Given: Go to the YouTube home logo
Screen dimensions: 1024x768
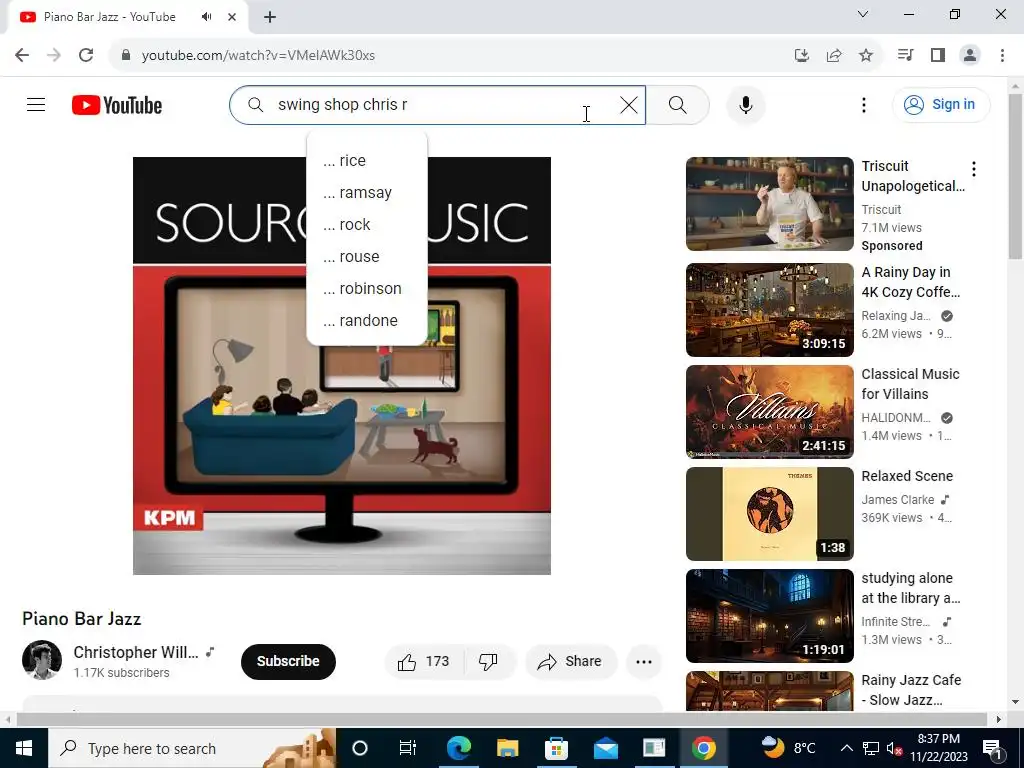Looking at the screenshot, I should [x=117, y=105].
